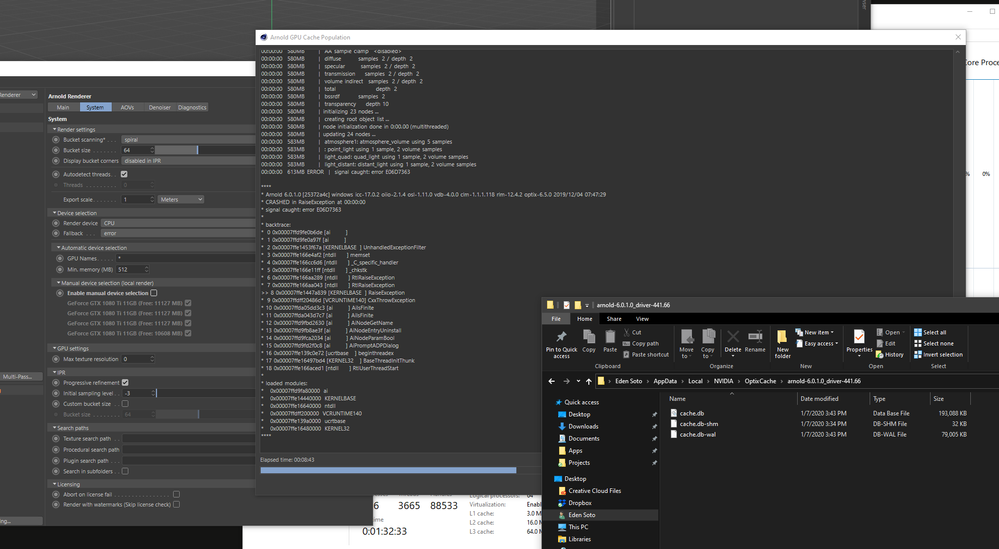The width and height of the screenshot is (999, 549).
Task: Toggle Render with watermarks checkbox
Action: point(176,504)
